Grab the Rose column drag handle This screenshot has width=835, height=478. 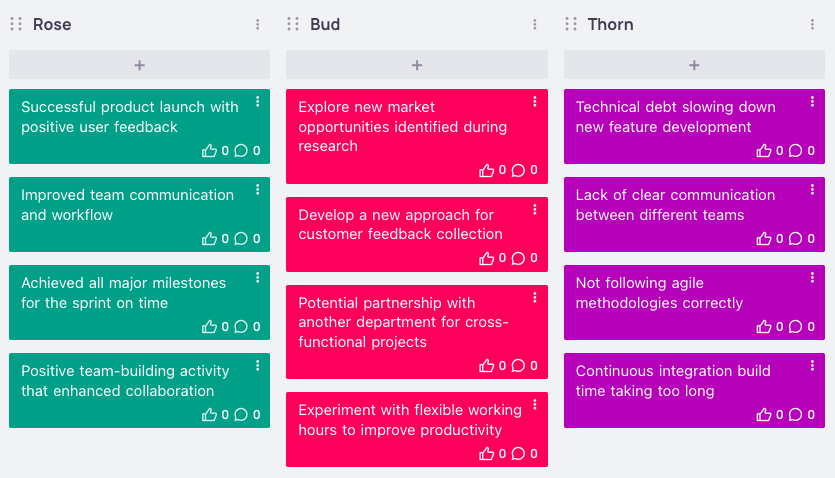point(16,24)
